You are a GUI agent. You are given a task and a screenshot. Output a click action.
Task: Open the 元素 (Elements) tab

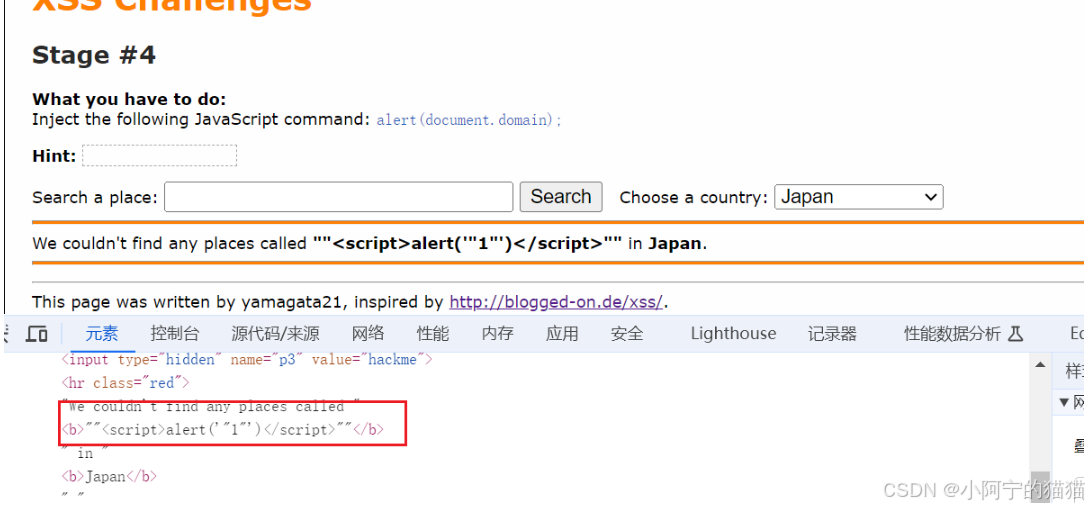pos(101,334)
